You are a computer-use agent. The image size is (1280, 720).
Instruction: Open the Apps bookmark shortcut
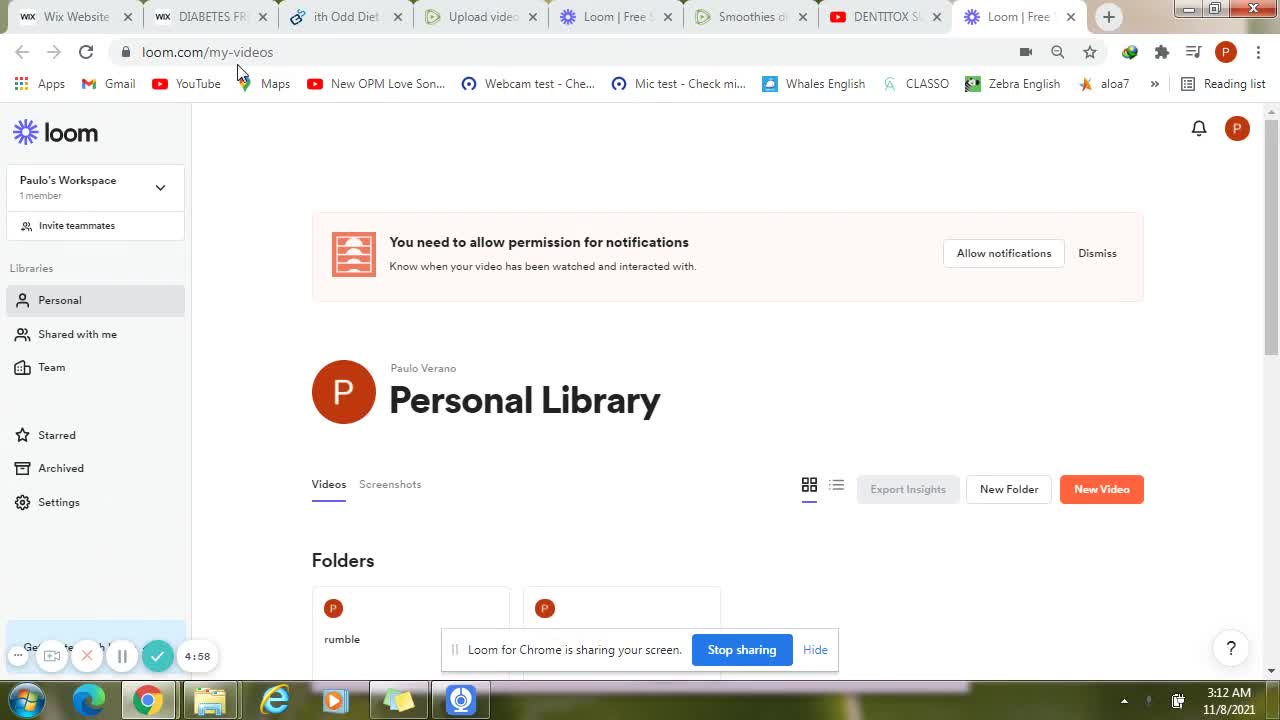click(40, 84)
